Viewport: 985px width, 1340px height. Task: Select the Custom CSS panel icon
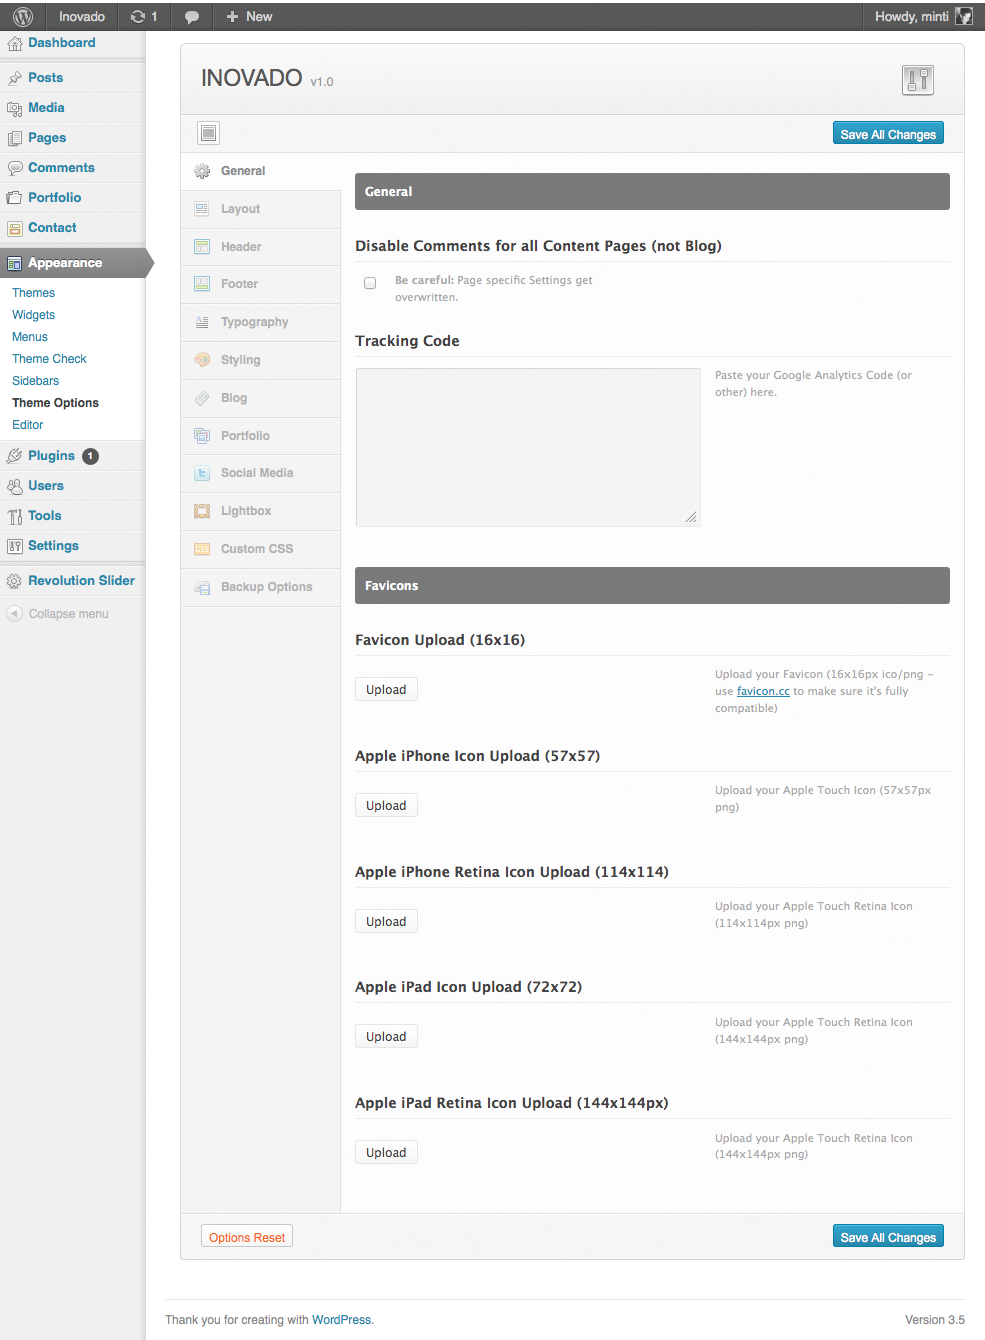(x=203, y=549)
